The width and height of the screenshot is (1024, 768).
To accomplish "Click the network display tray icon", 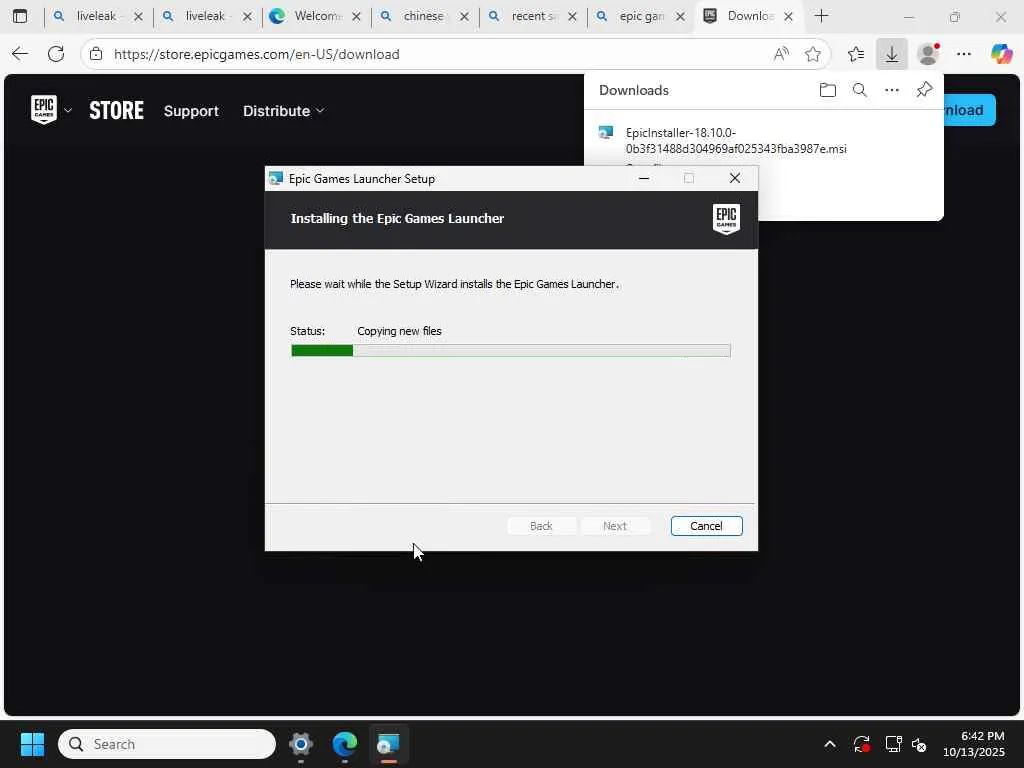I will 893,744.
